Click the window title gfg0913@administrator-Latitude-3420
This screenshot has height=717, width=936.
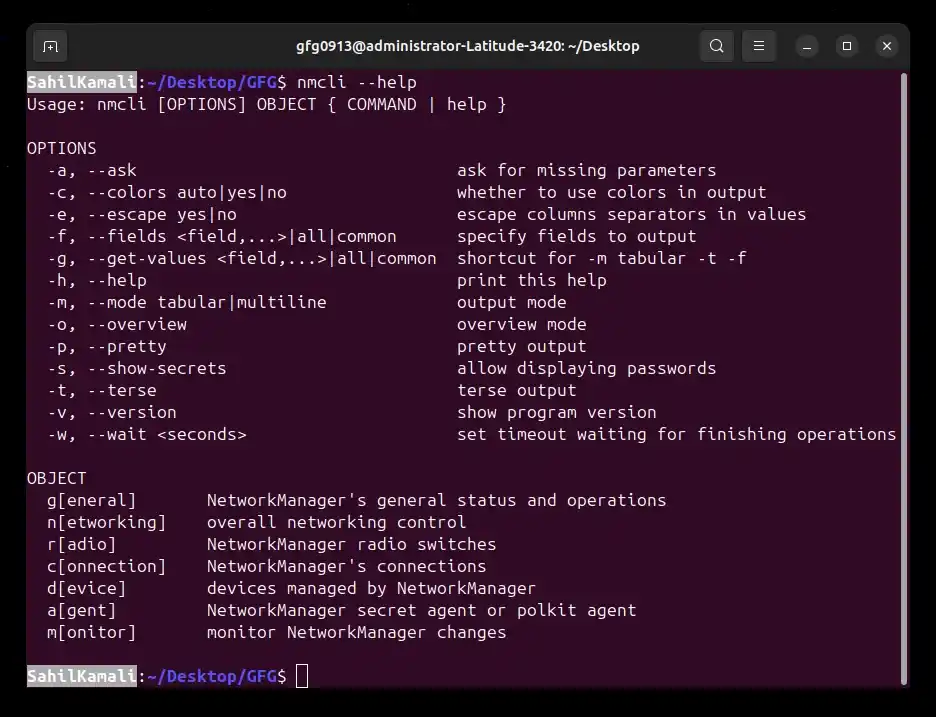tap(467, 46)
